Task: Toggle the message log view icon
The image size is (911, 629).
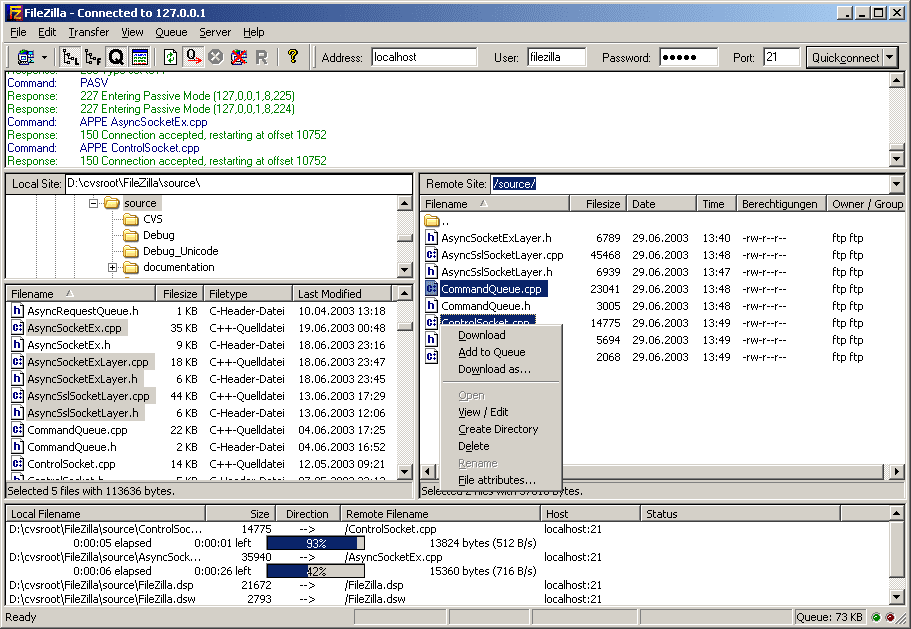Action: [139, 57]
